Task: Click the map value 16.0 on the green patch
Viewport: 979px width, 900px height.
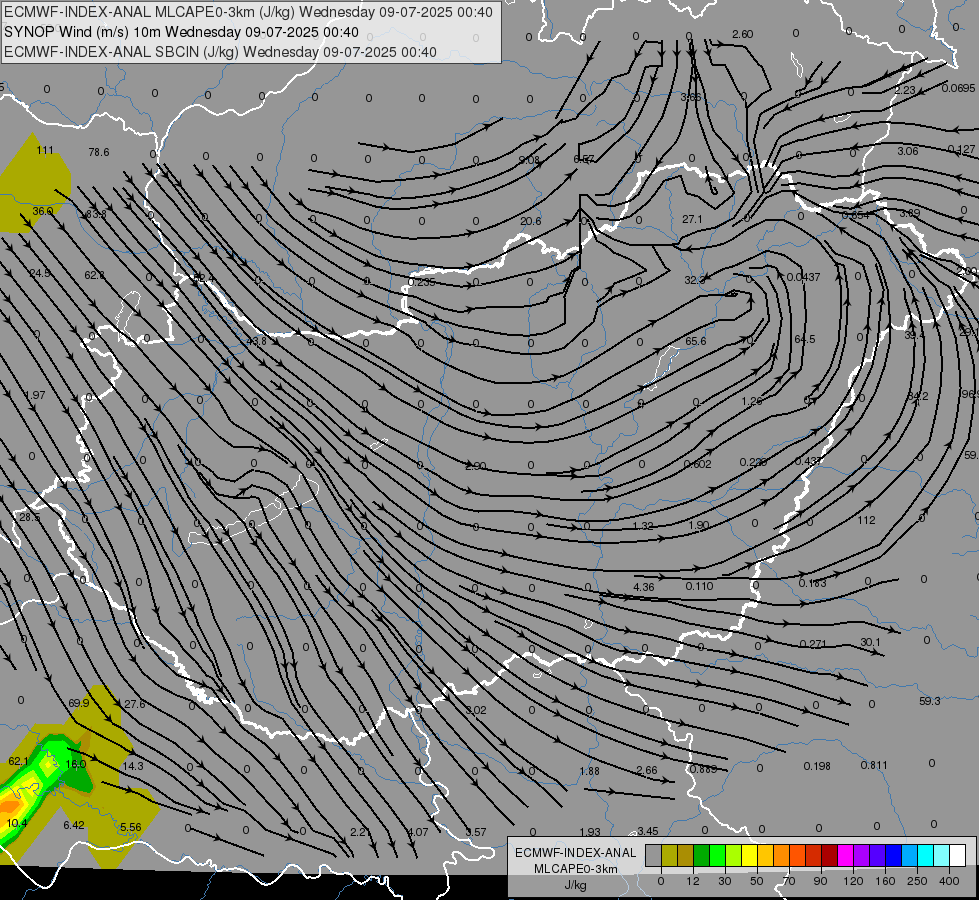Action: pyautogui.click(x=76, y=763)
